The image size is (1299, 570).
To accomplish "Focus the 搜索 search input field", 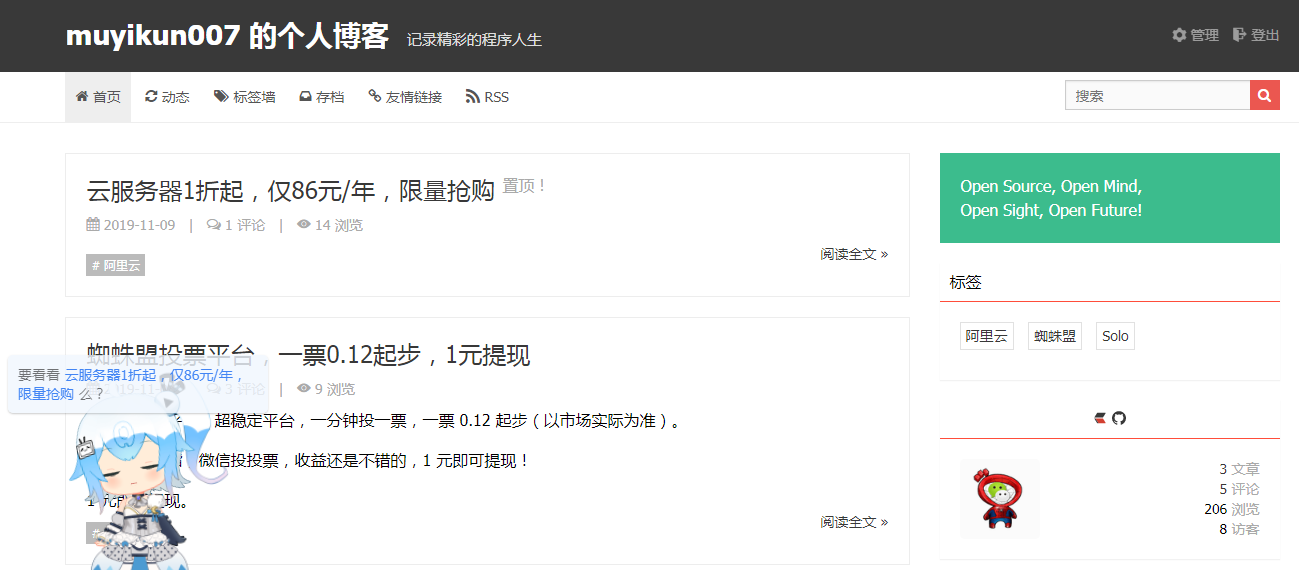I will coord(1157,96).
